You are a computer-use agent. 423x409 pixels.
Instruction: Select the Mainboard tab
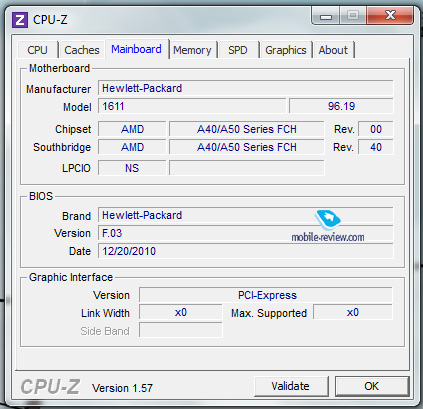(x=136, y=49)
